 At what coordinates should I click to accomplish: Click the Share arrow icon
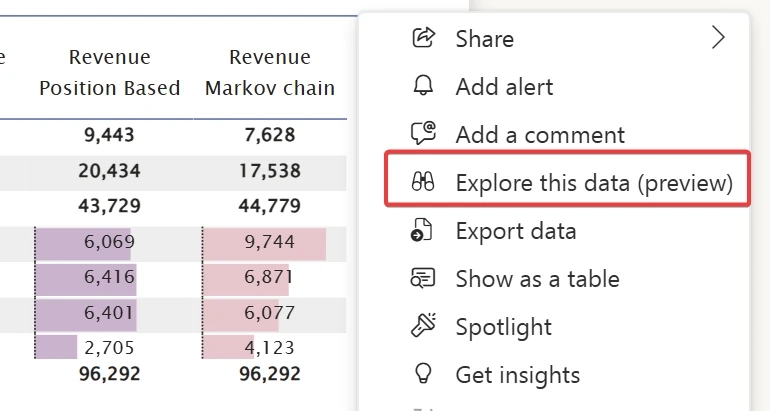[424, 39]
